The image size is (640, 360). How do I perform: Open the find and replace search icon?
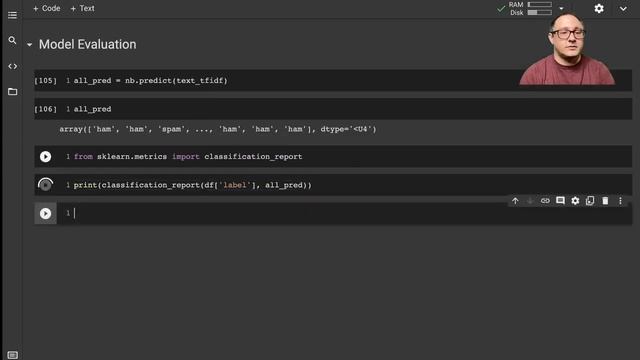(12, 40)
